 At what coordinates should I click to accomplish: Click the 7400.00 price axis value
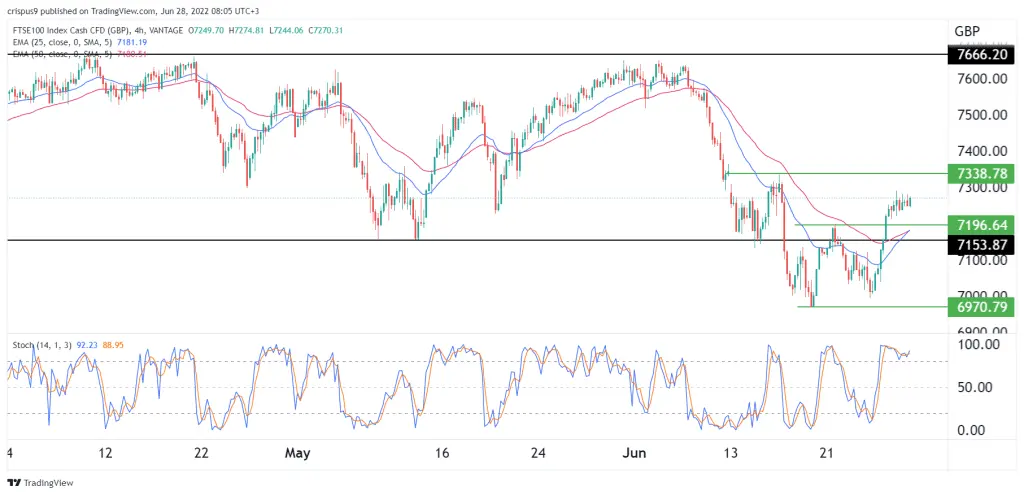[980, 152]
